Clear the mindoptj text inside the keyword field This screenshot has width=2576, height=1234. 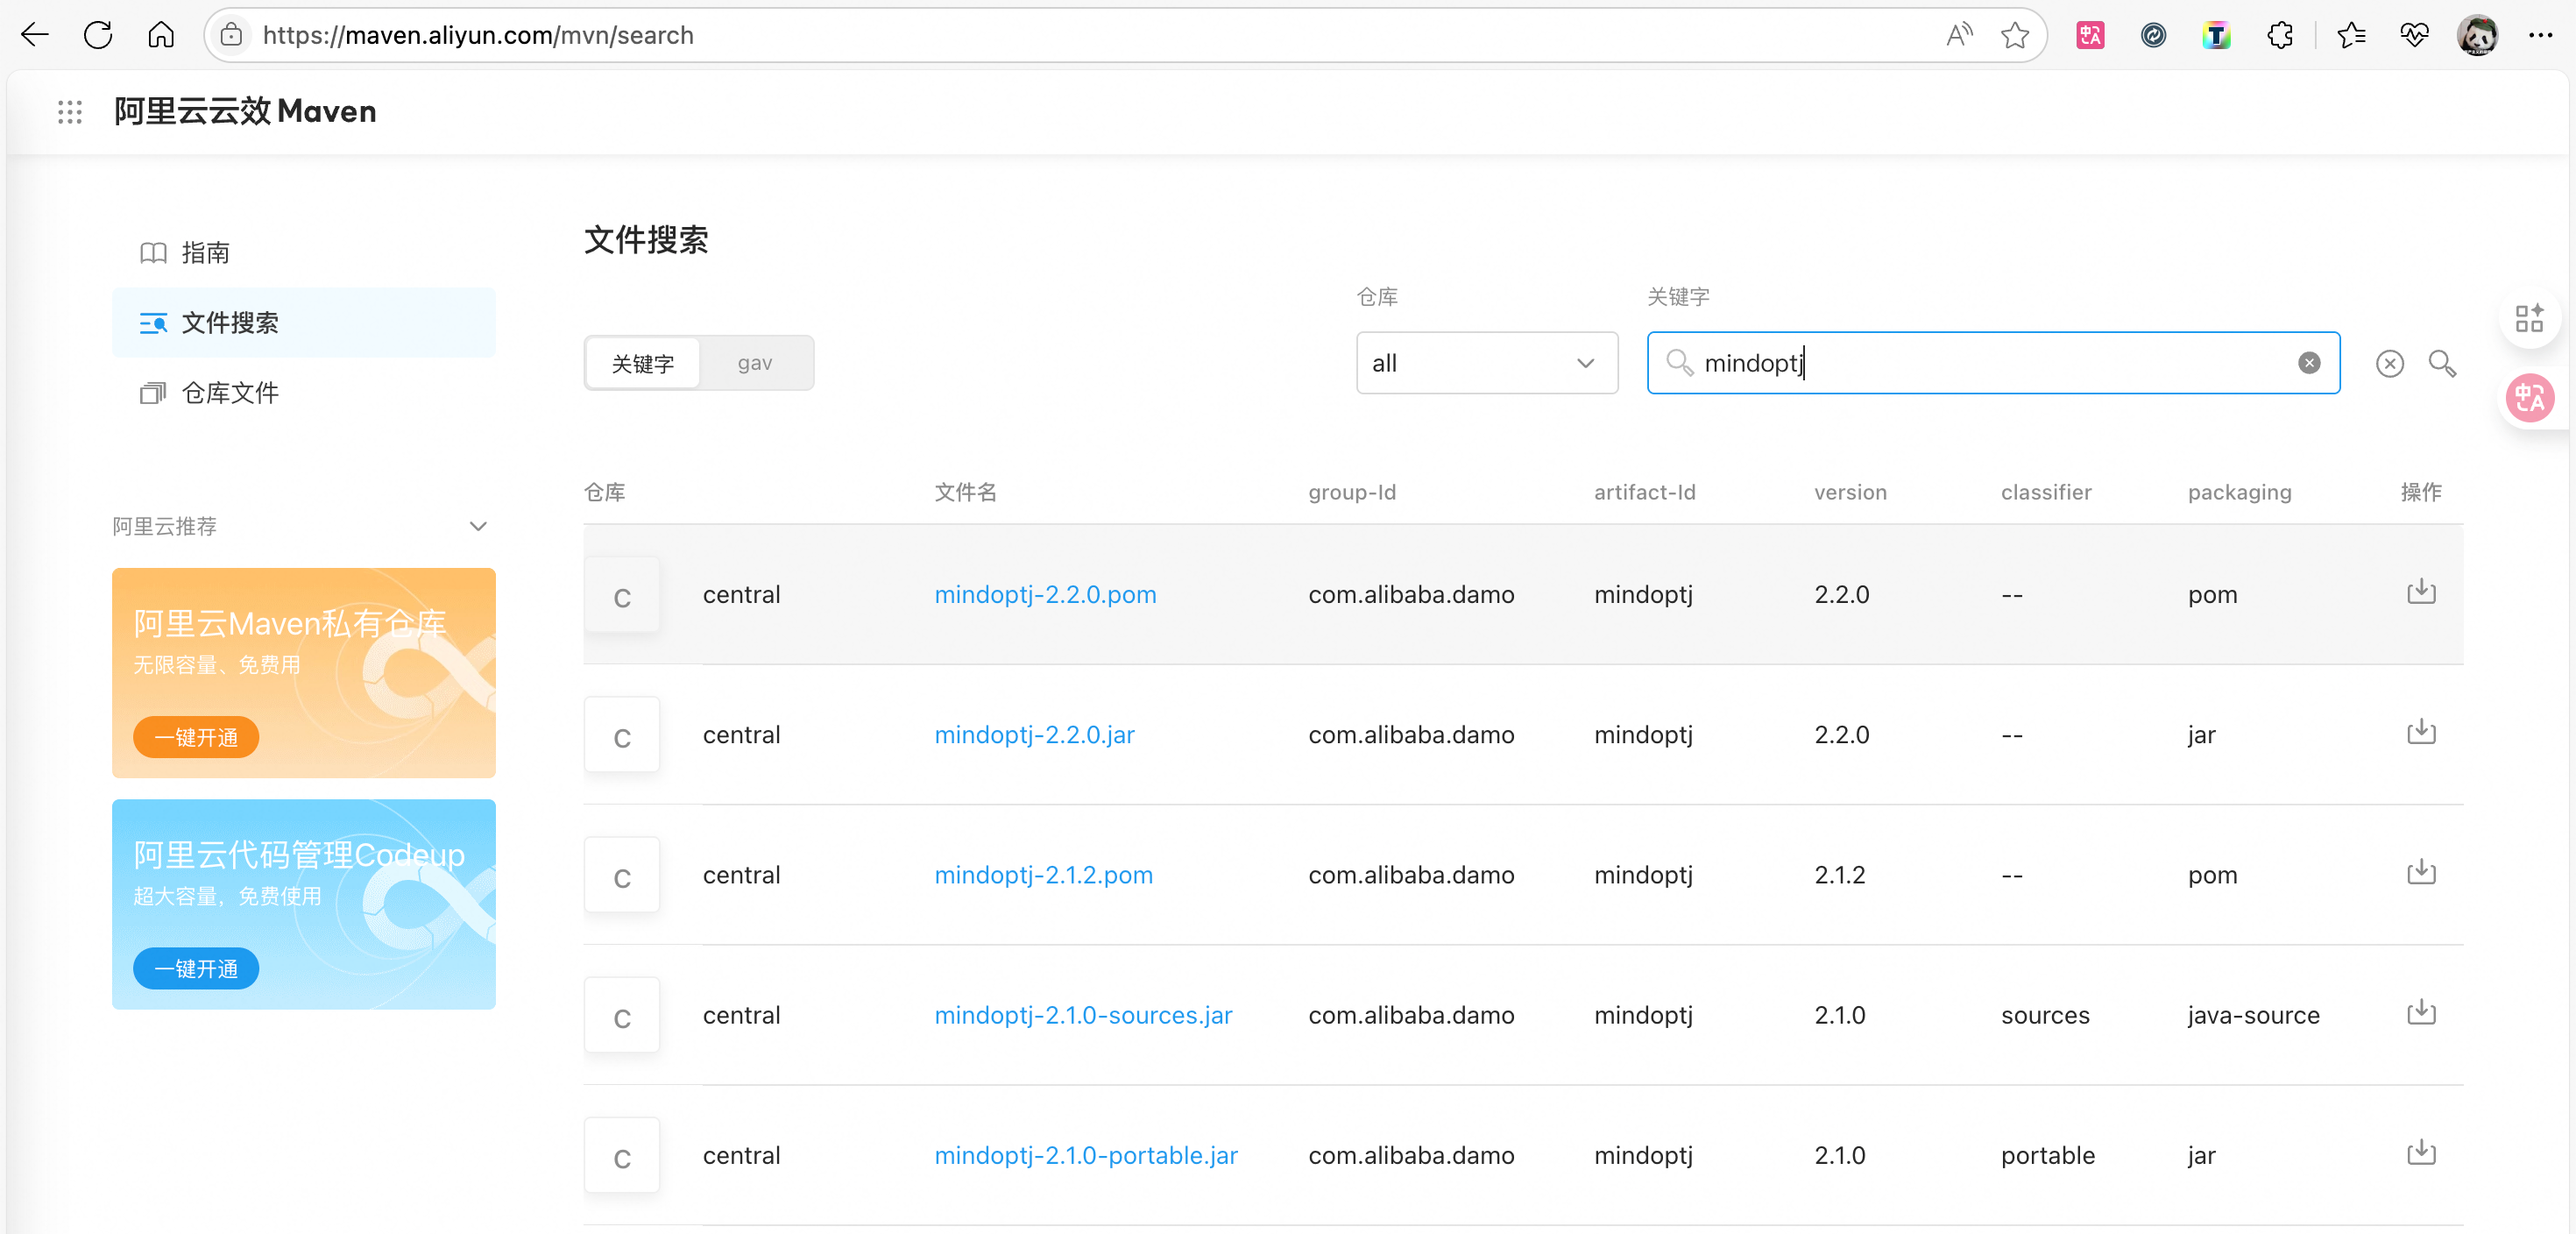(2309, 363)
